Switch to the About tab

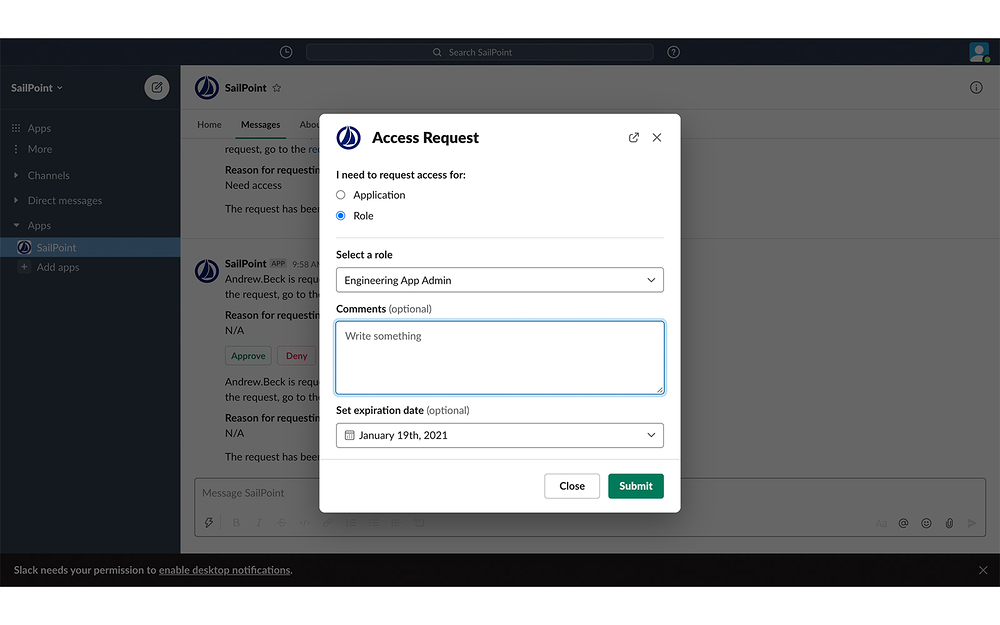point(309,124)
